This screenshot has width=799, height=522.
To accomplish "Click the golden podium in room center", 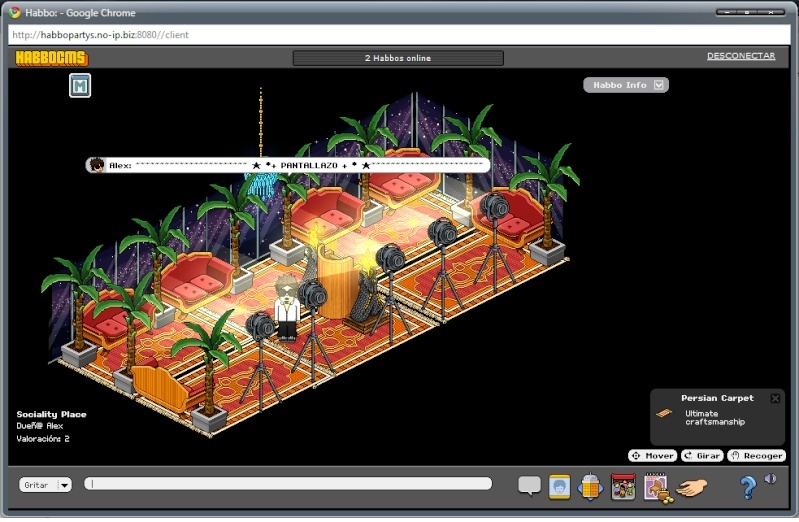I will 334,281.
